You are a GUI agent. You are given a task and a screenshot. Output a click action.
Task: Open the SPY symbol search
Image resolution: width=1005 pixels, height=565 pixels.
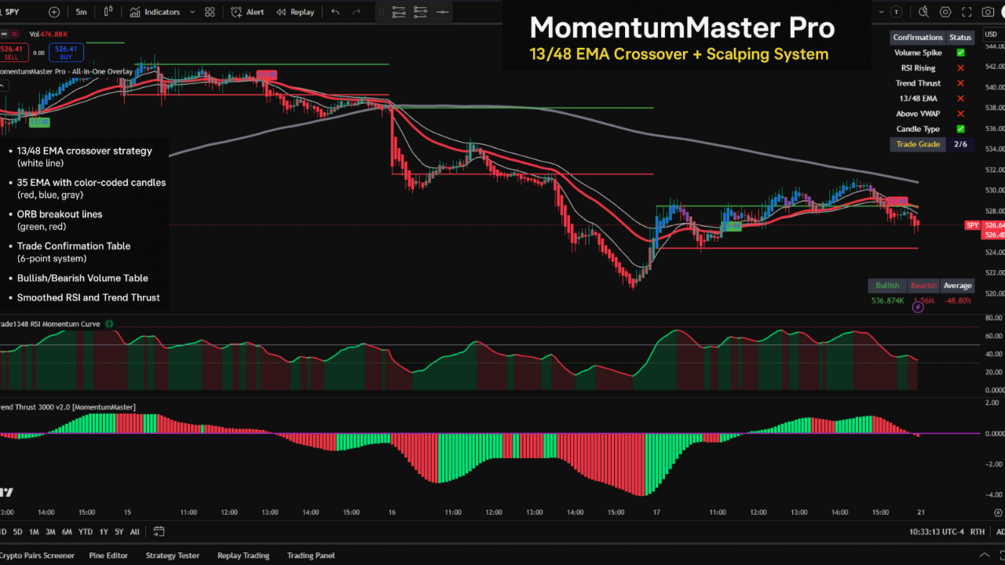coord(13,12)
